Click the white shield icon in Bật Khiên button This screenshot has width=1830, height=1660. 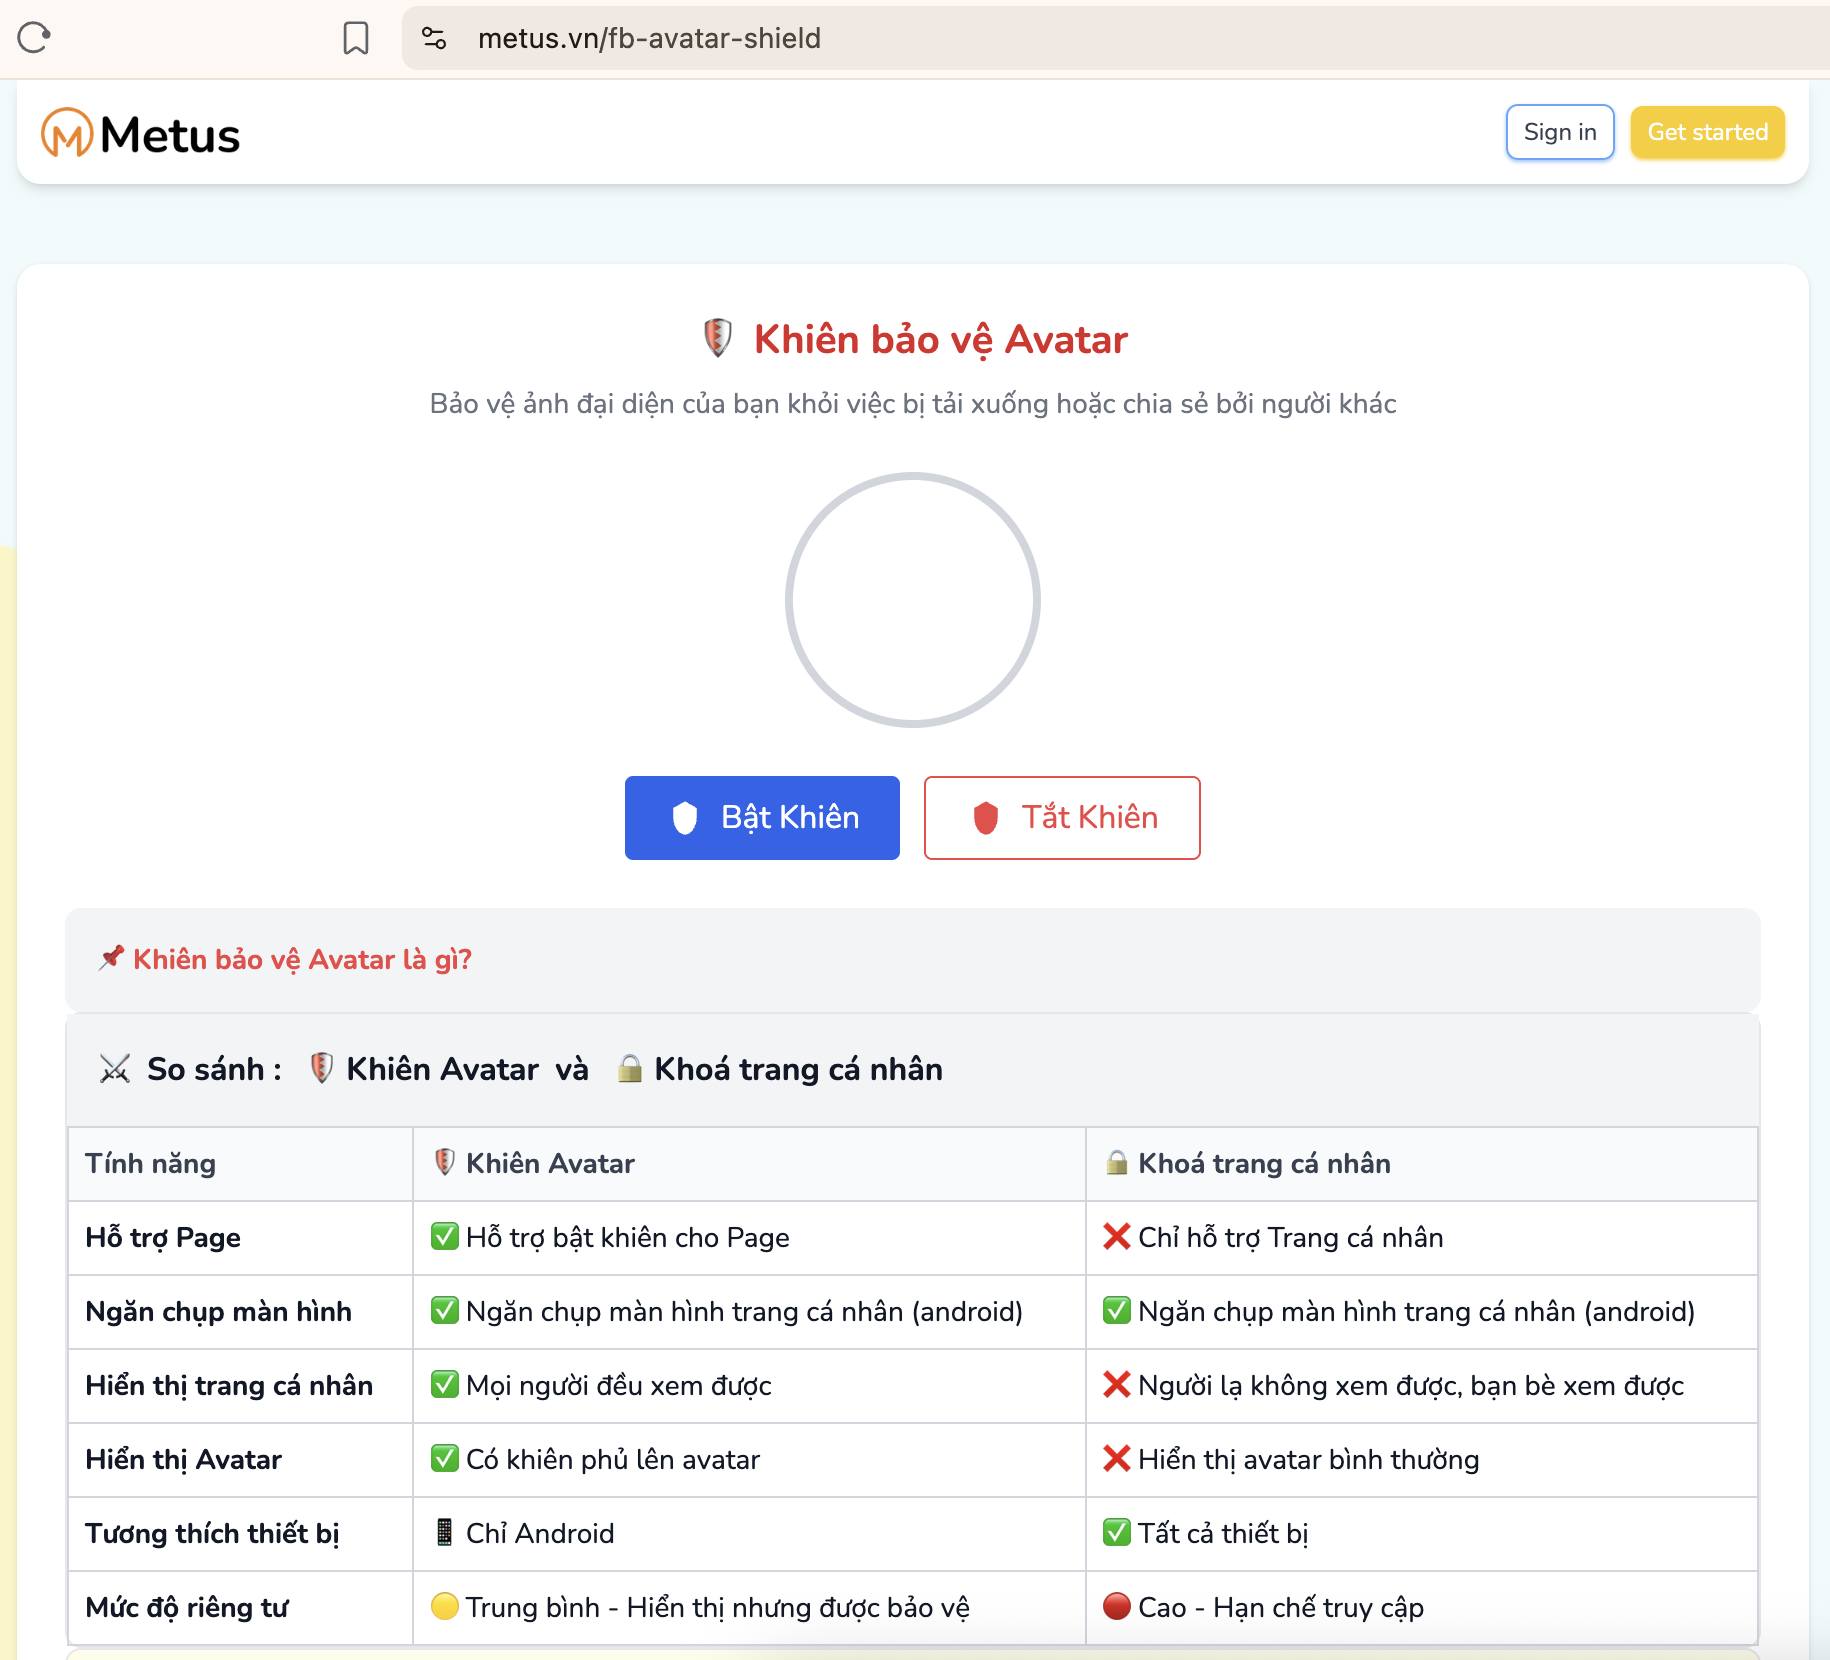click(x=685, y=818)
